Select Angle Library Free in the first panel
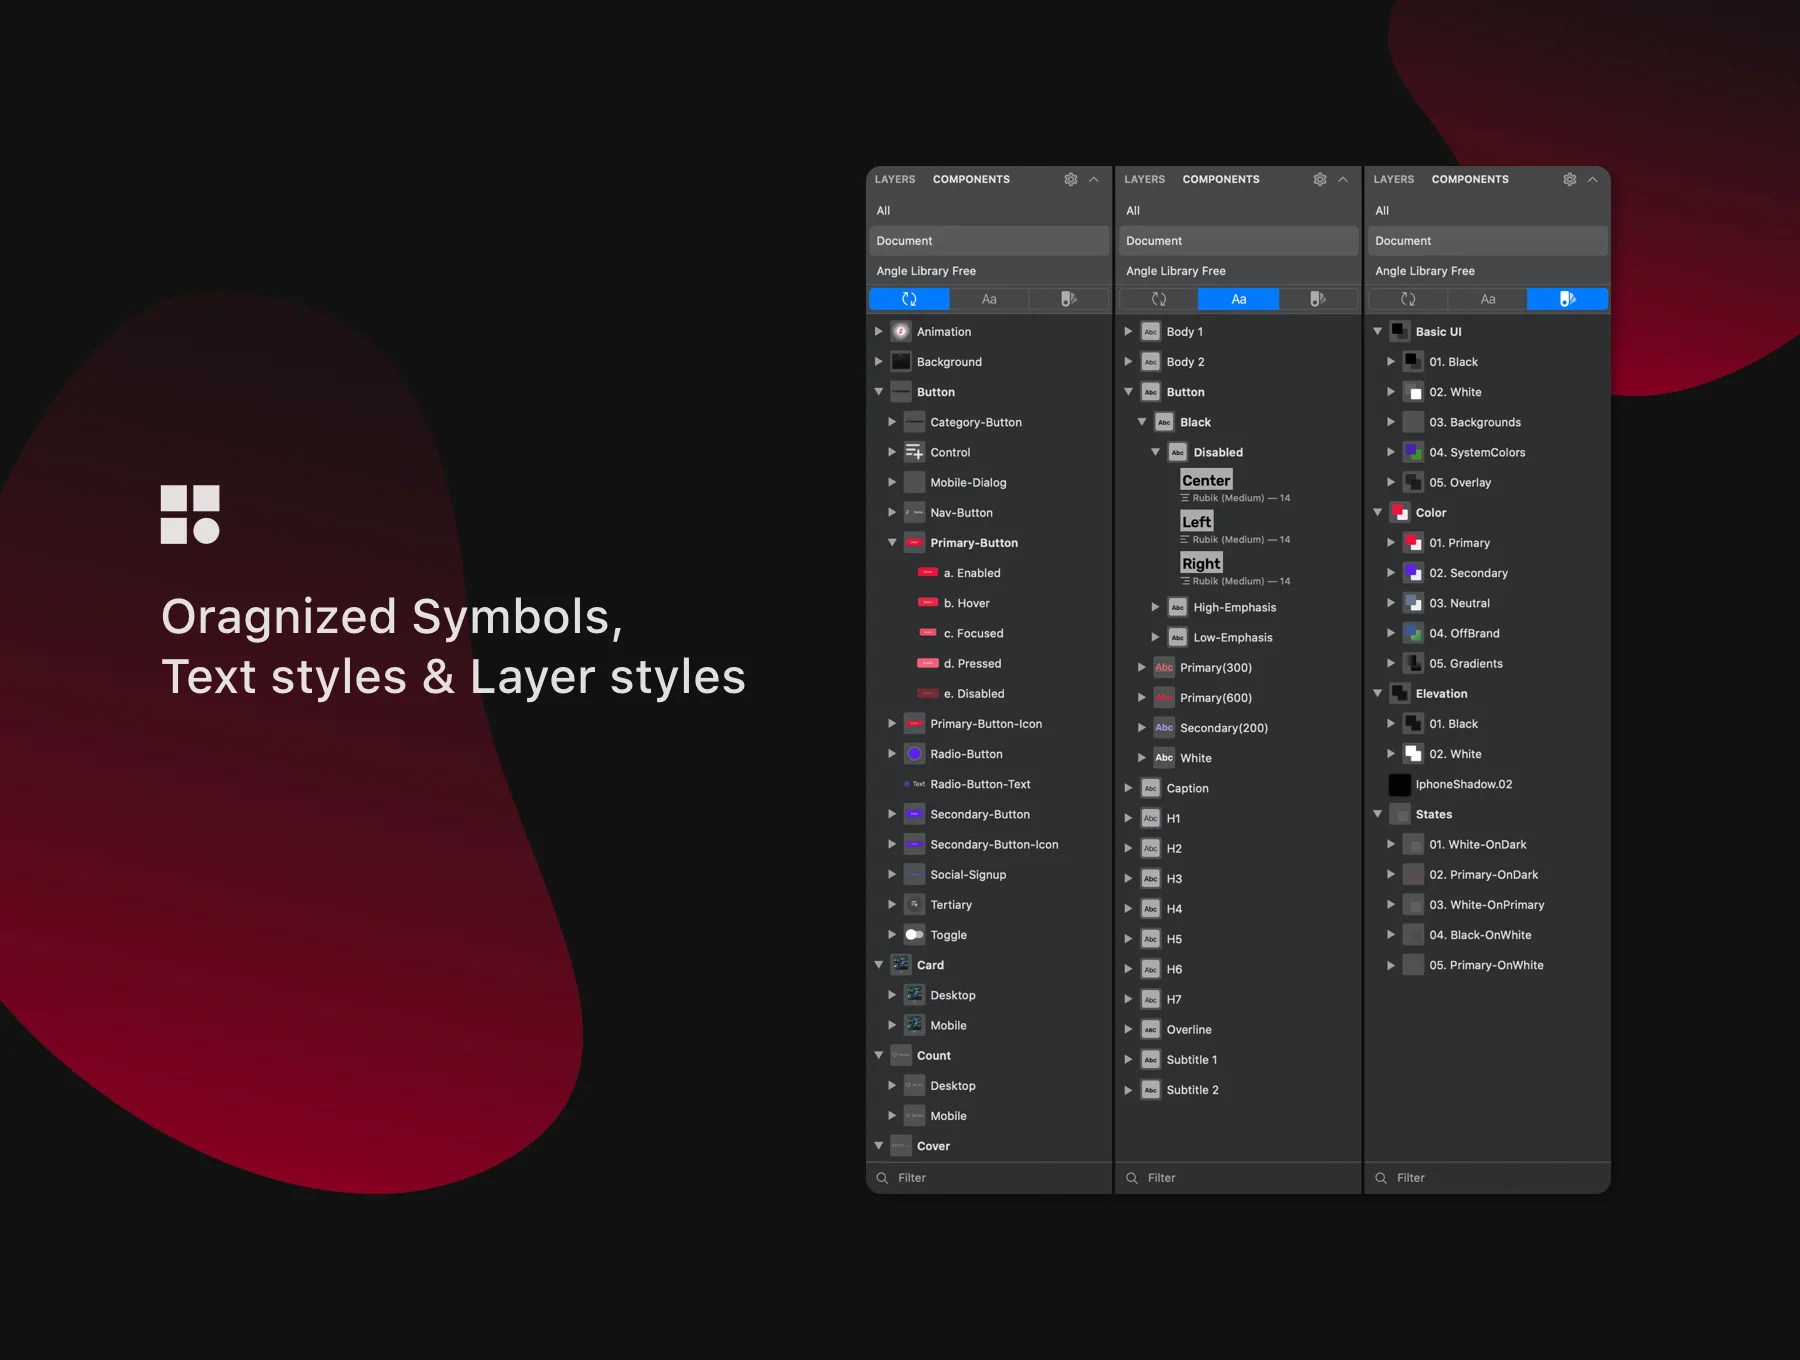This screenshot has height=1360, width=1800. [x=989, y=271]
